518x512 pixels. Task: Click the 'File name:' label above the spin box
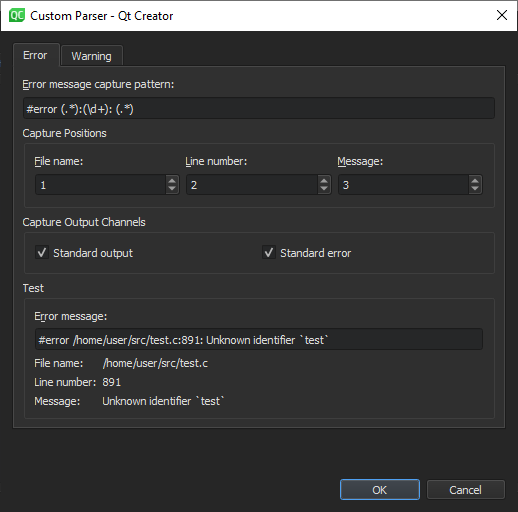tap(59, 161)
